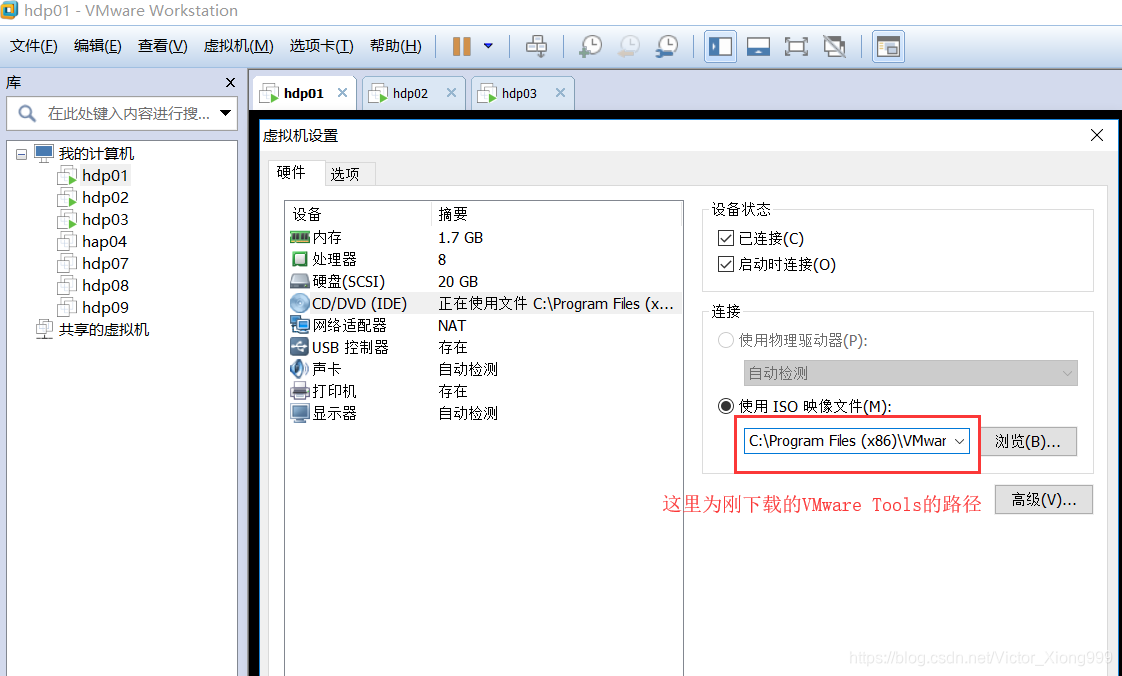This screenshot has width=1122, height=676.
Task: Click the 摘要 column header
Action: click(x=557, y=214)
